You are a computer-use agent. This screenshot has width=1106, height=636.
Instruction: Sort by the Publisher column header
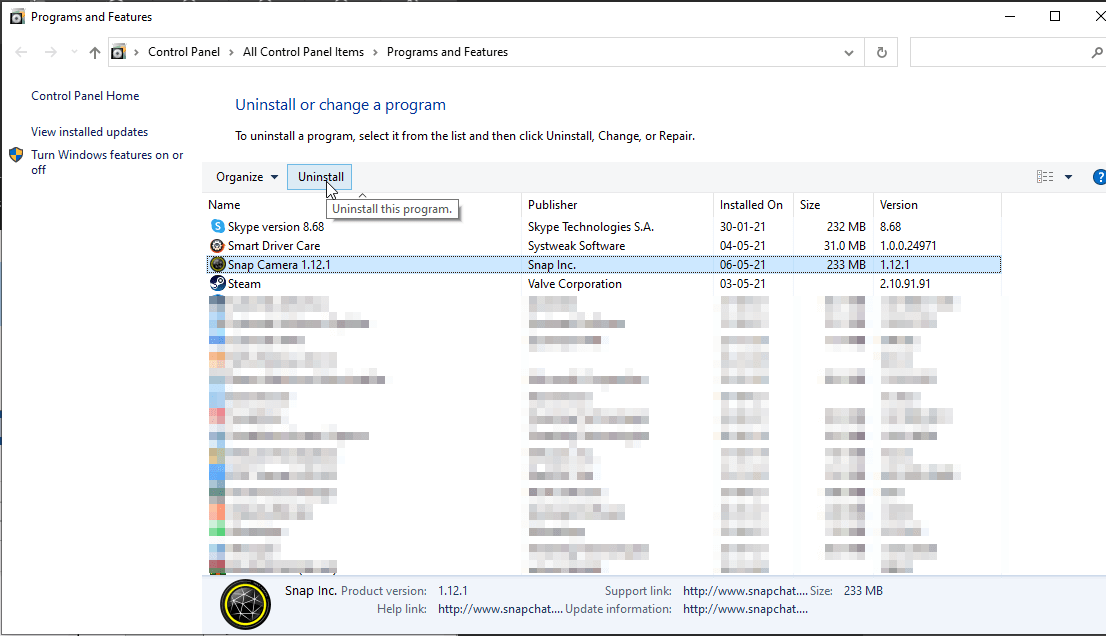coord(553,205)
